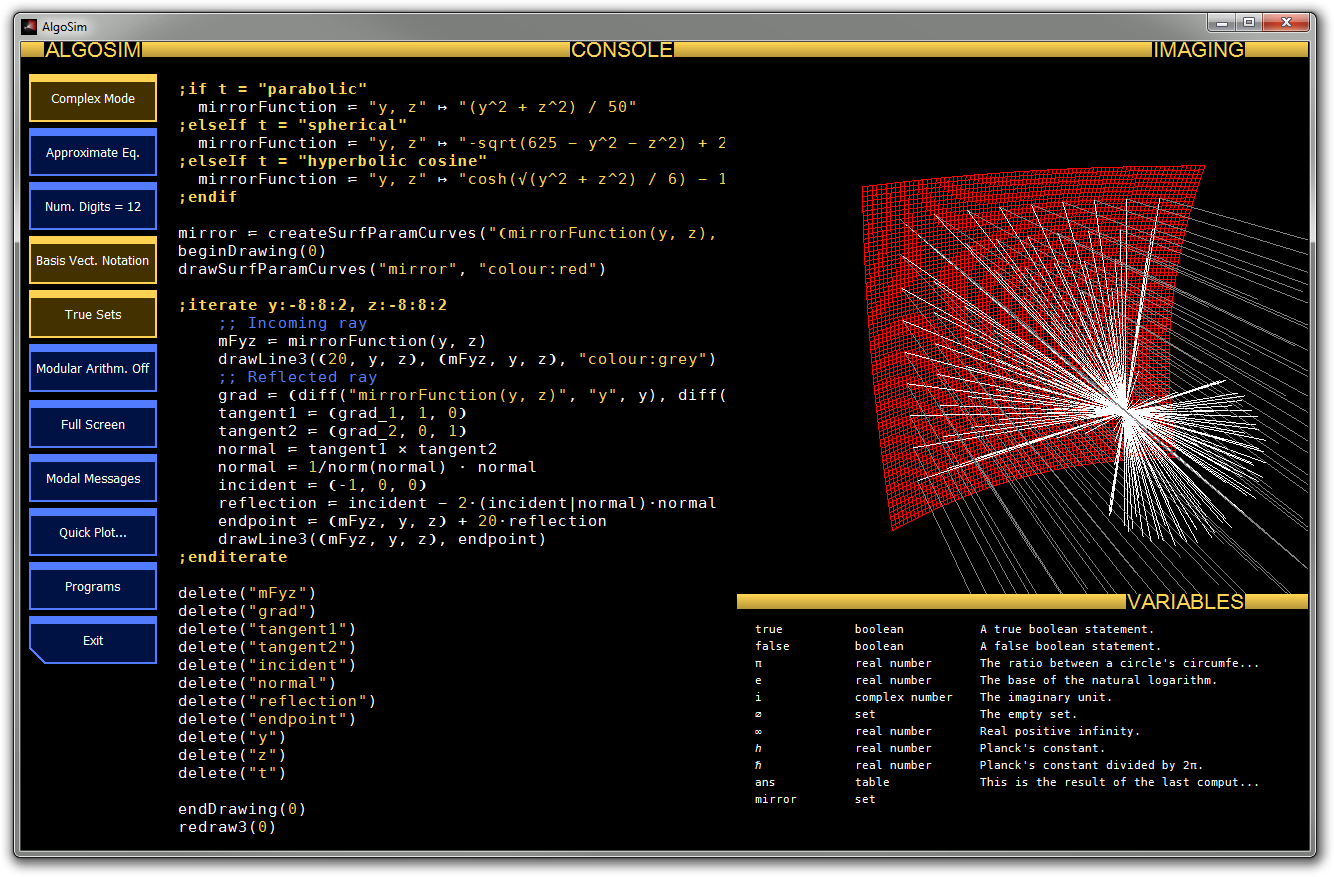The width and height of the screenshot is (1334, 877).
Task: Click the Exit button
Action: point(93,640)
